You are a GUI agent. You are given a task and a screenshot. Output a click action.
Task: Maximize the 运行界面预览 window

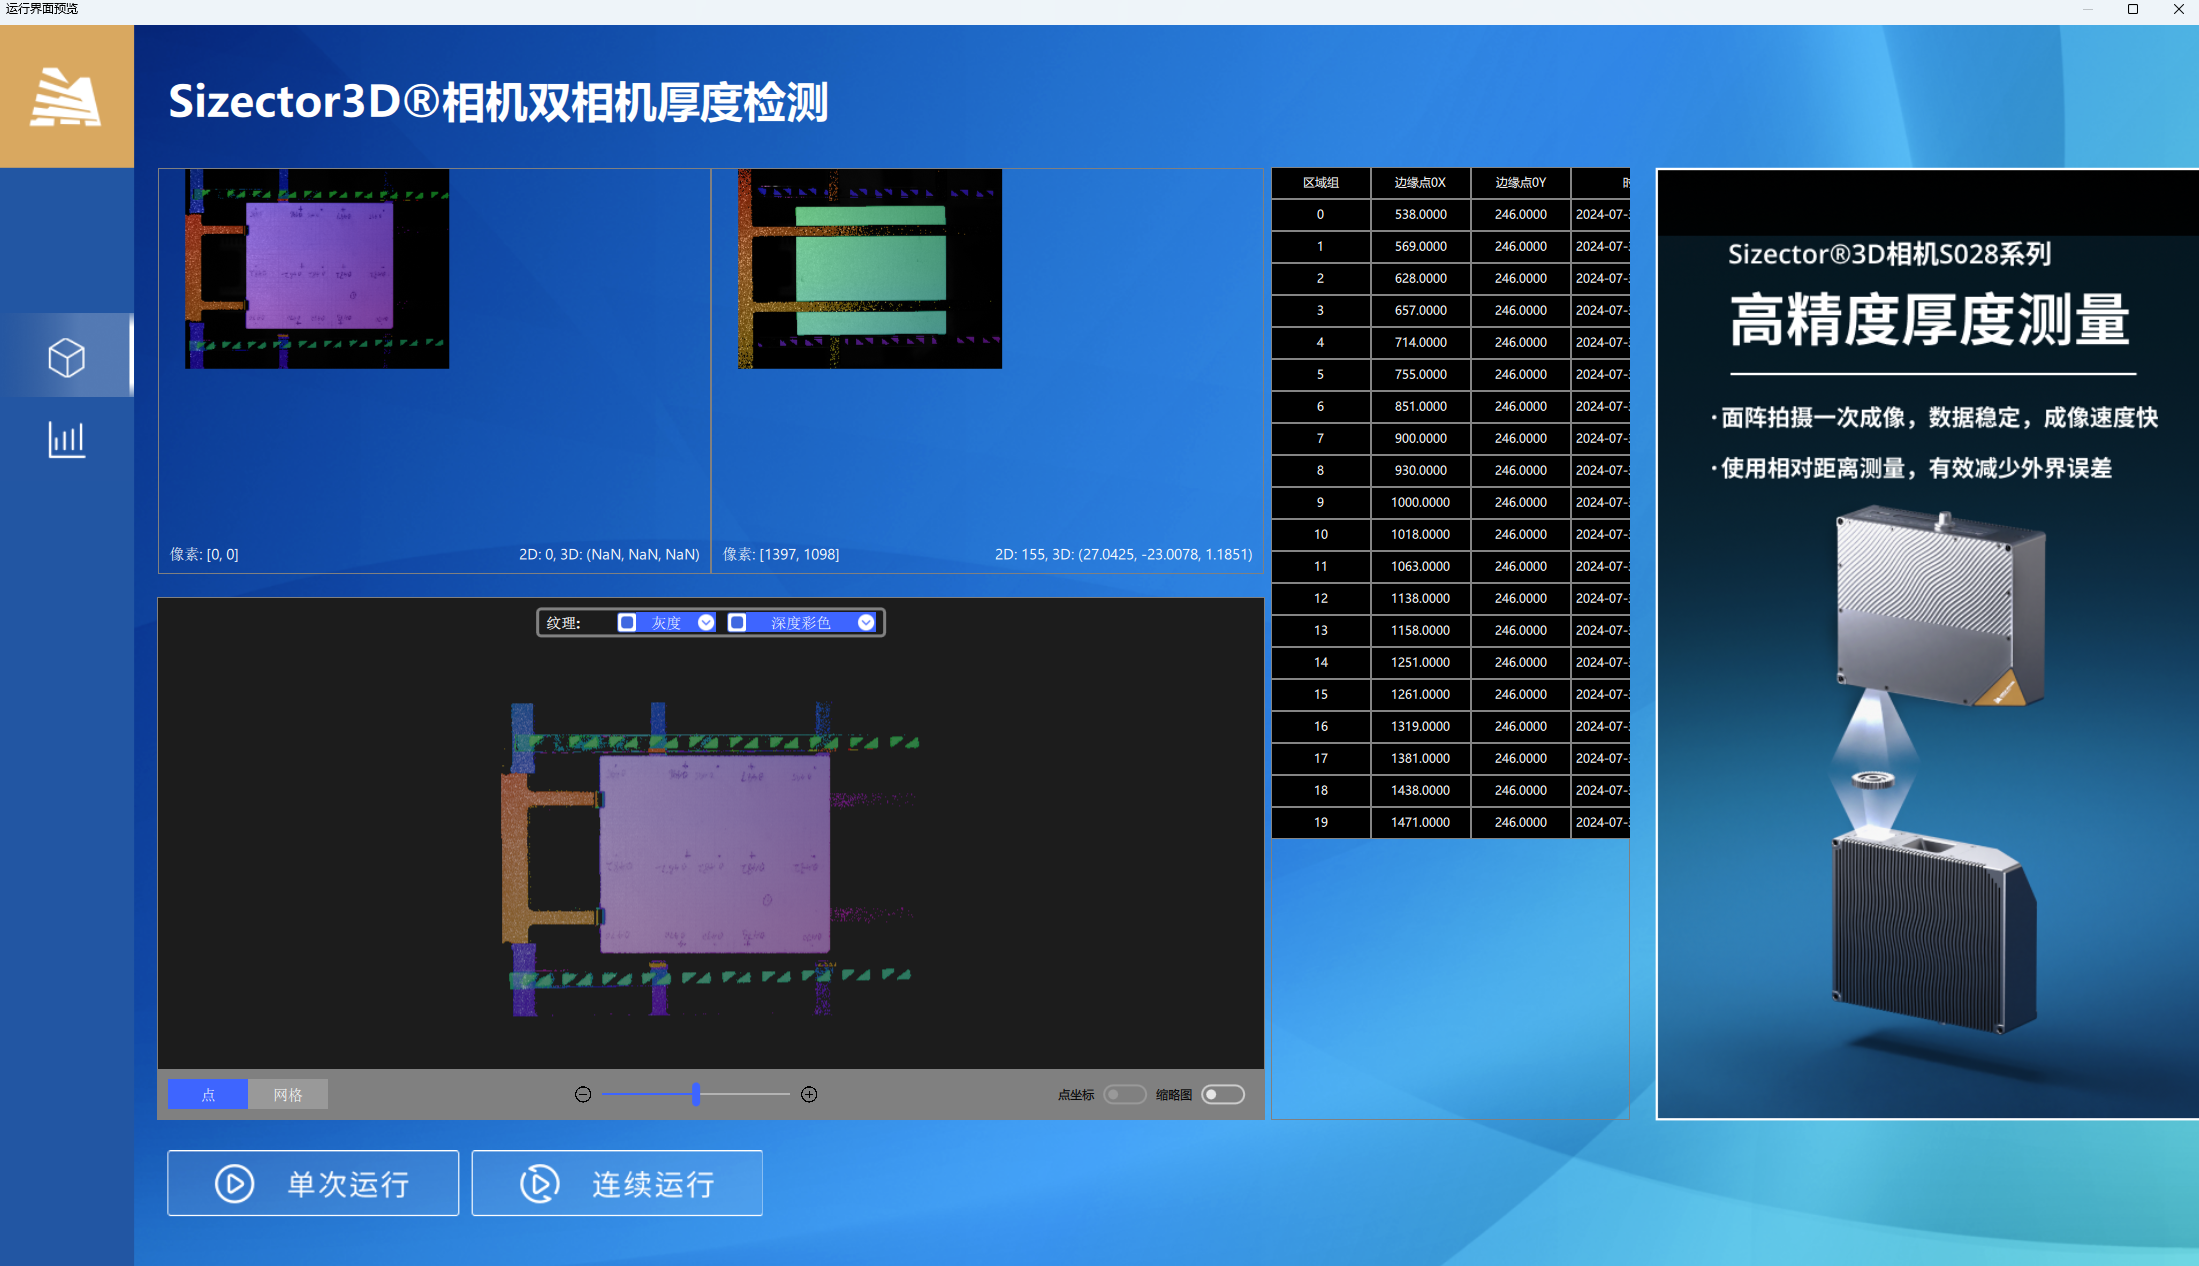click(2133, 9)
